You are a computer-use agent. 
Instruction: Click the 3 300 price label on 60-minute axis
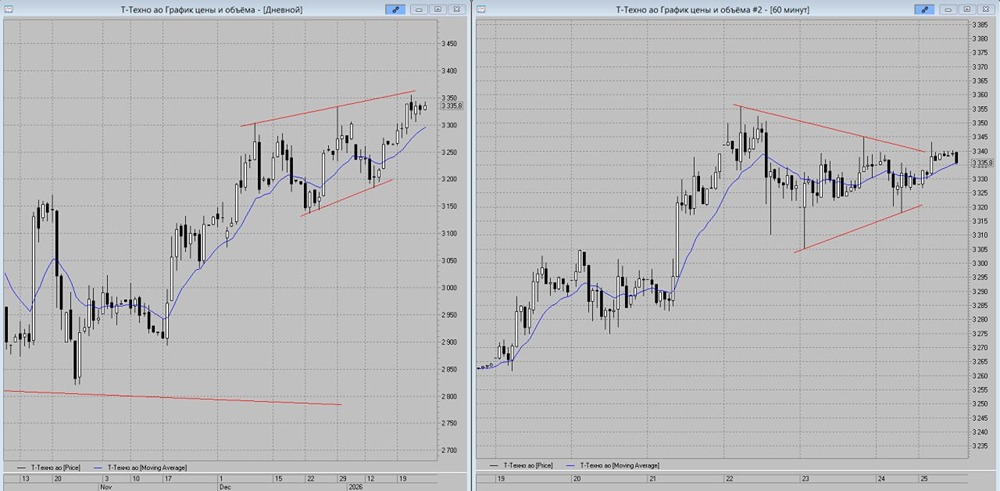979,263
